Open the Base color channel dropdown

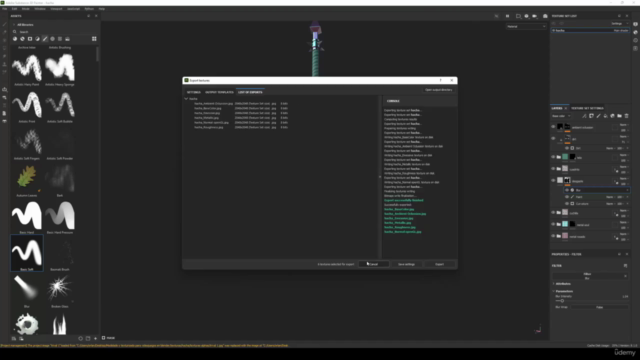tap(561, 116)
